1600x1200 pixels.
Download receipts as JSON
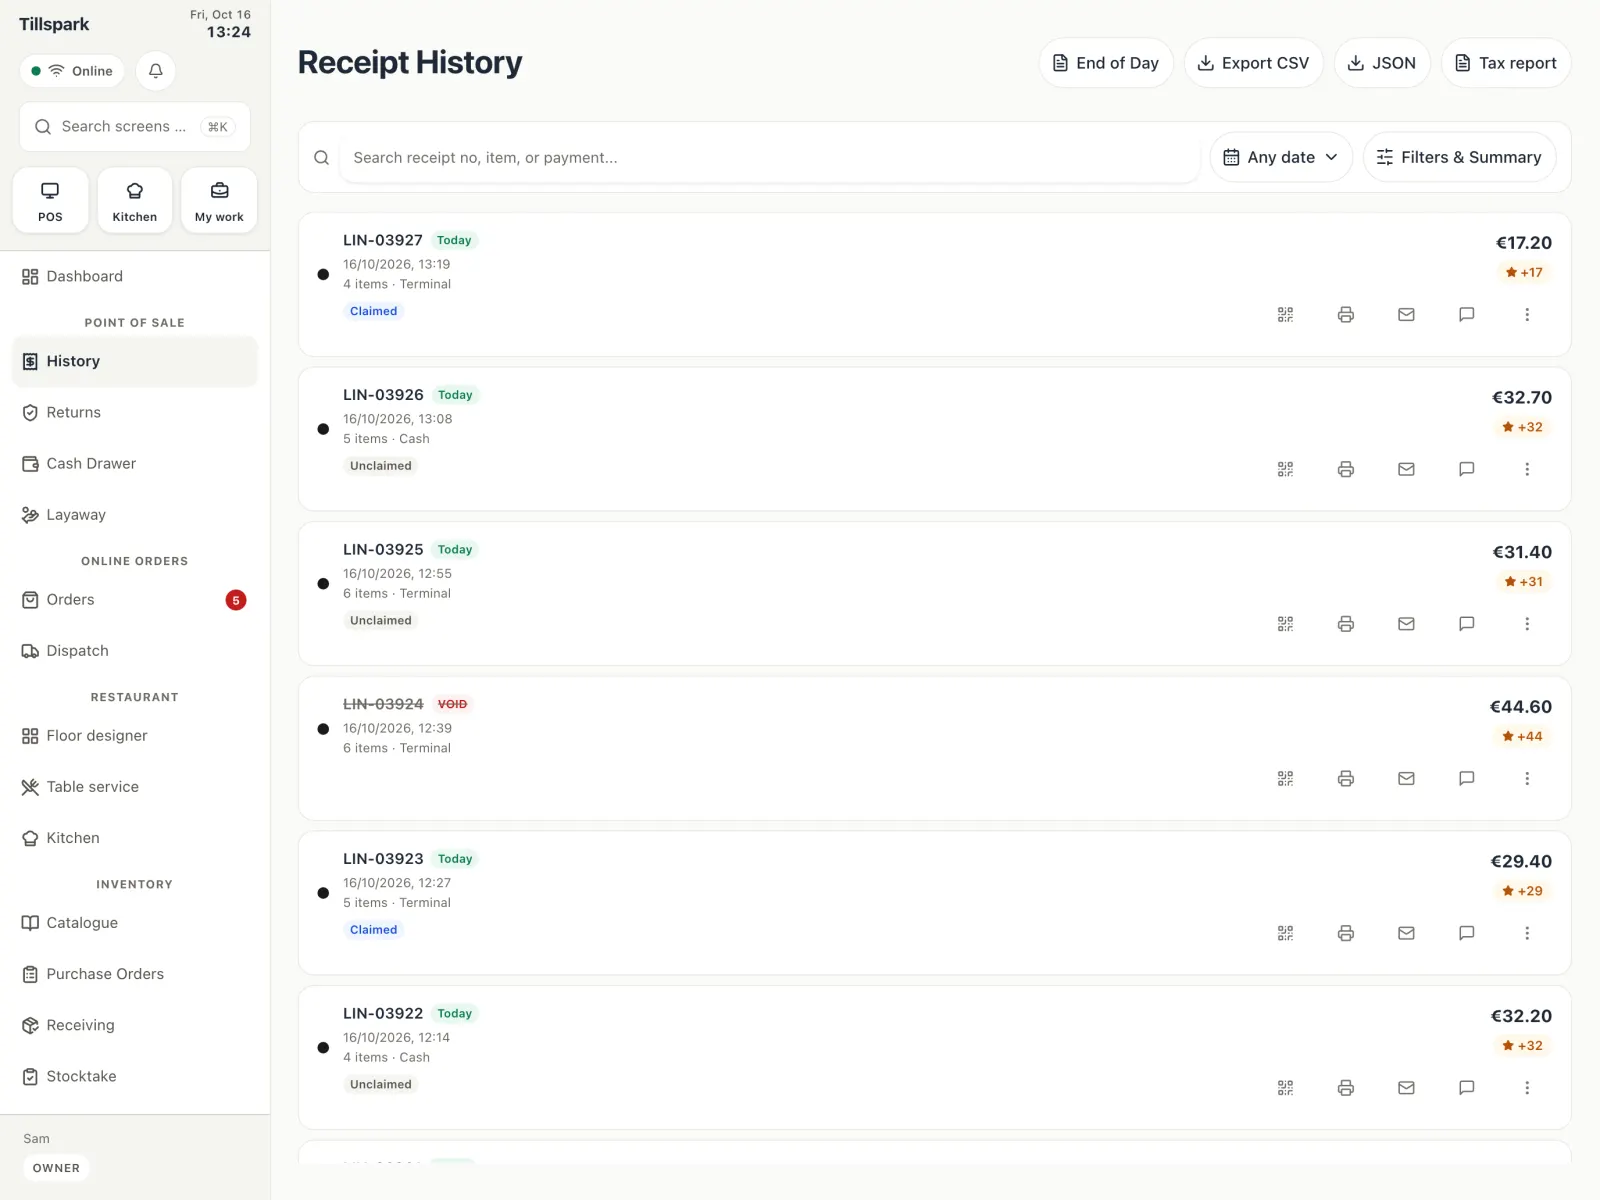(x=1382, y=63)
